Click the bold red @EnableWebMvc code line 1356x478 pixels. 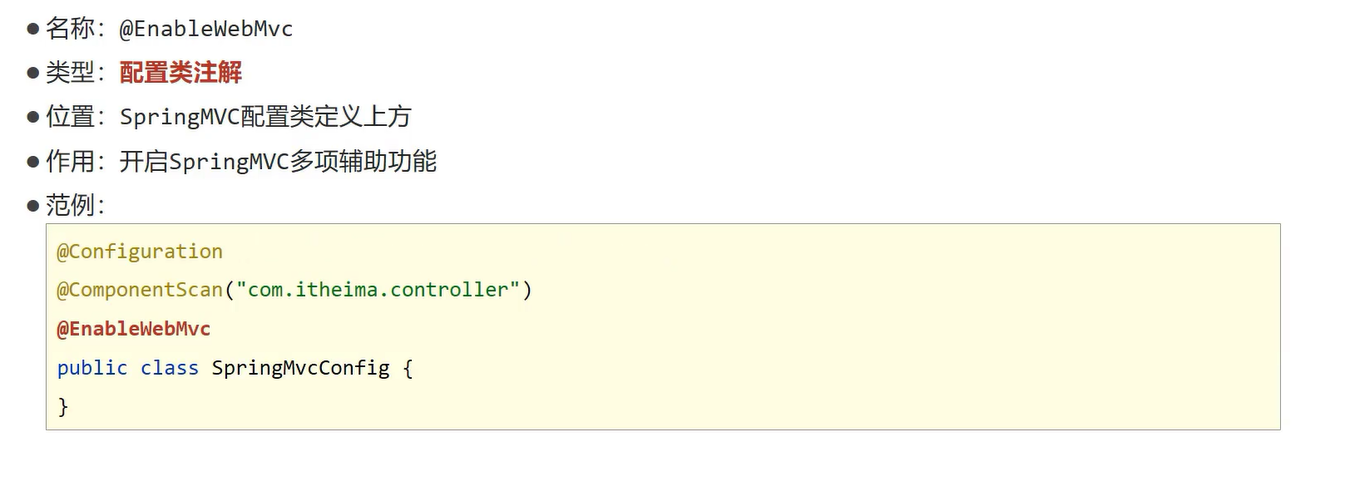click(133, 329)
